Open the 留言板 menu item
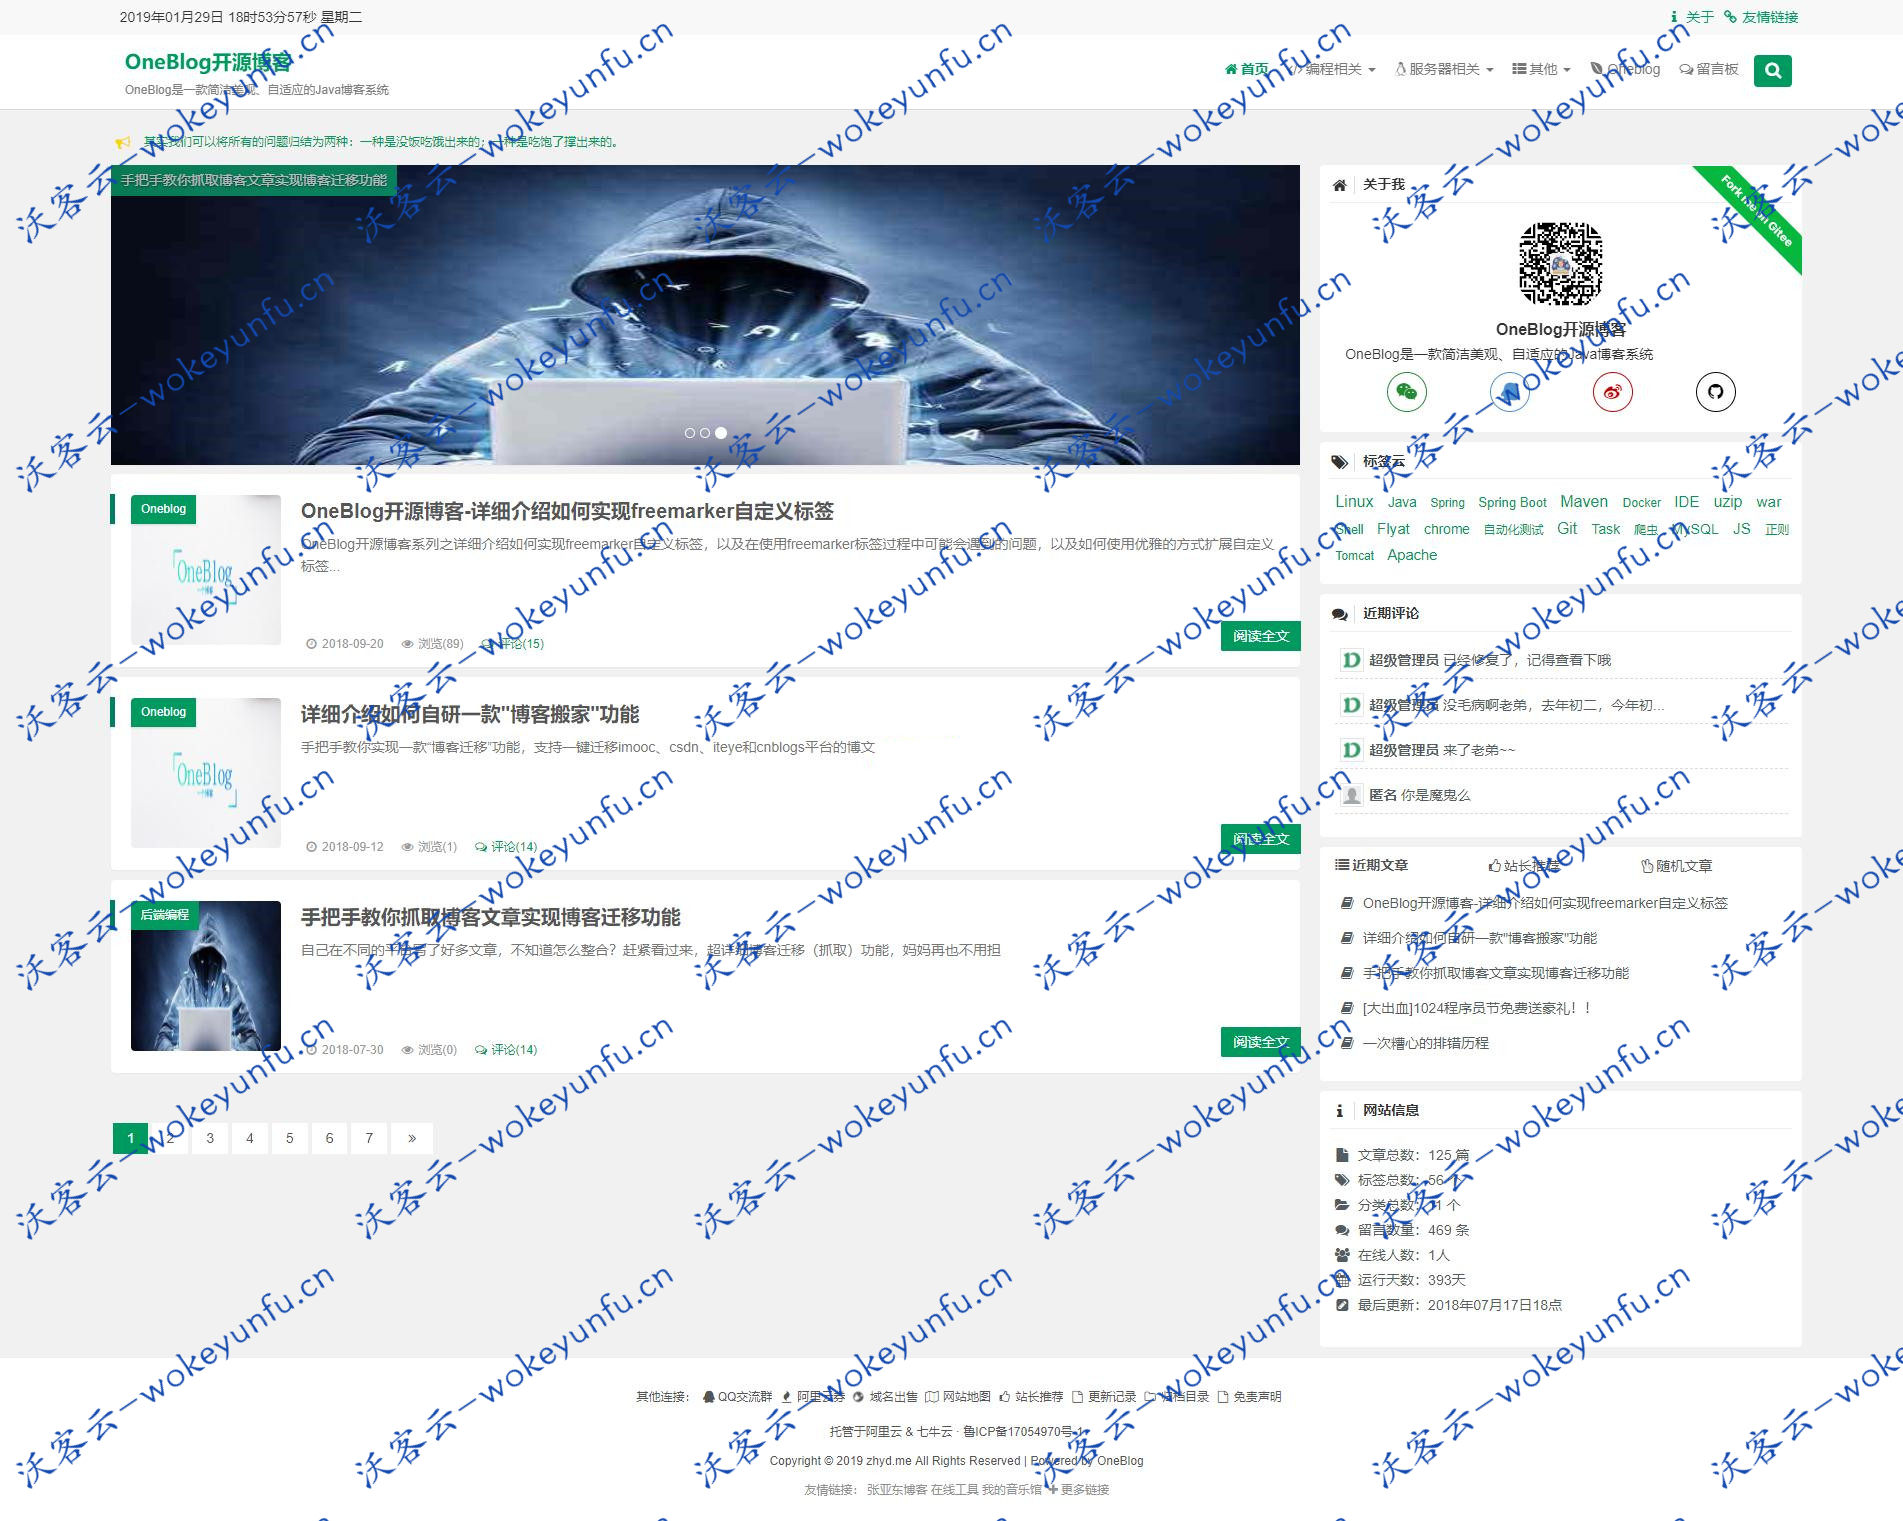1903x1521 pixels. [x=1709, y=69]
